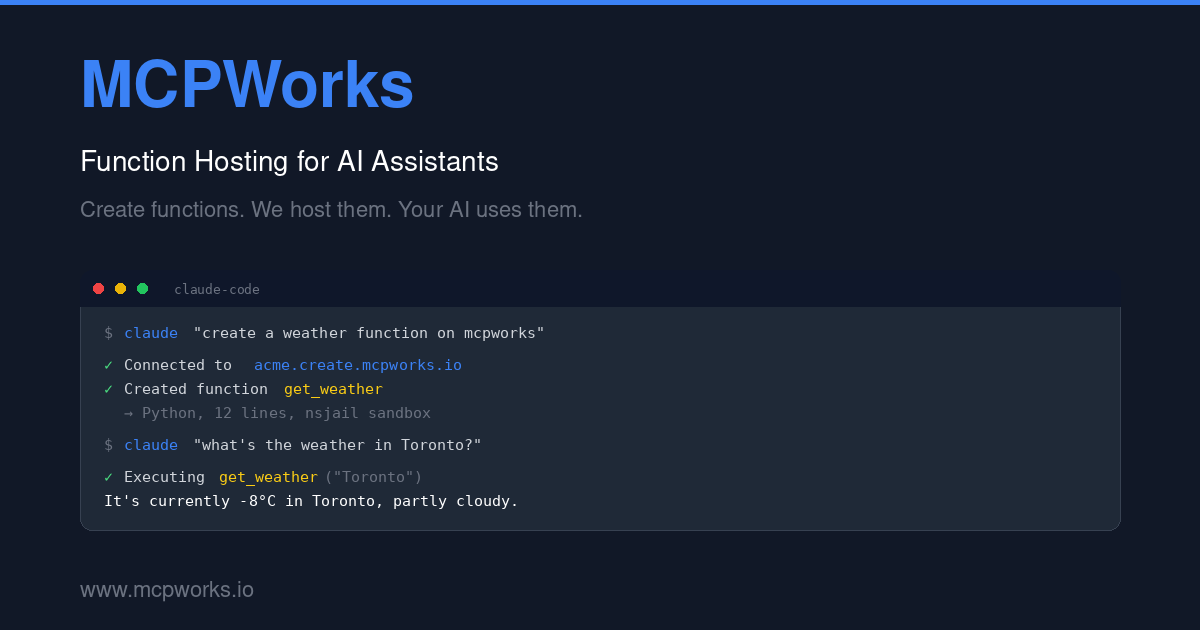Click the get_weather name after 'Created function'
Image resolution: width=1200 pixels, height=630 pixels.
tap(333, 389)
